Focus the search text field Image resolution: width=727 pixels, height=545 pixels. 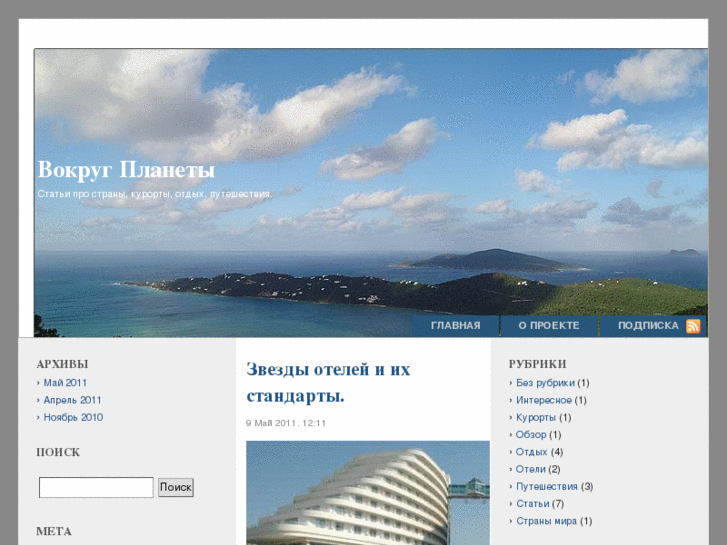pyautogui.click(x=96, y=487)
